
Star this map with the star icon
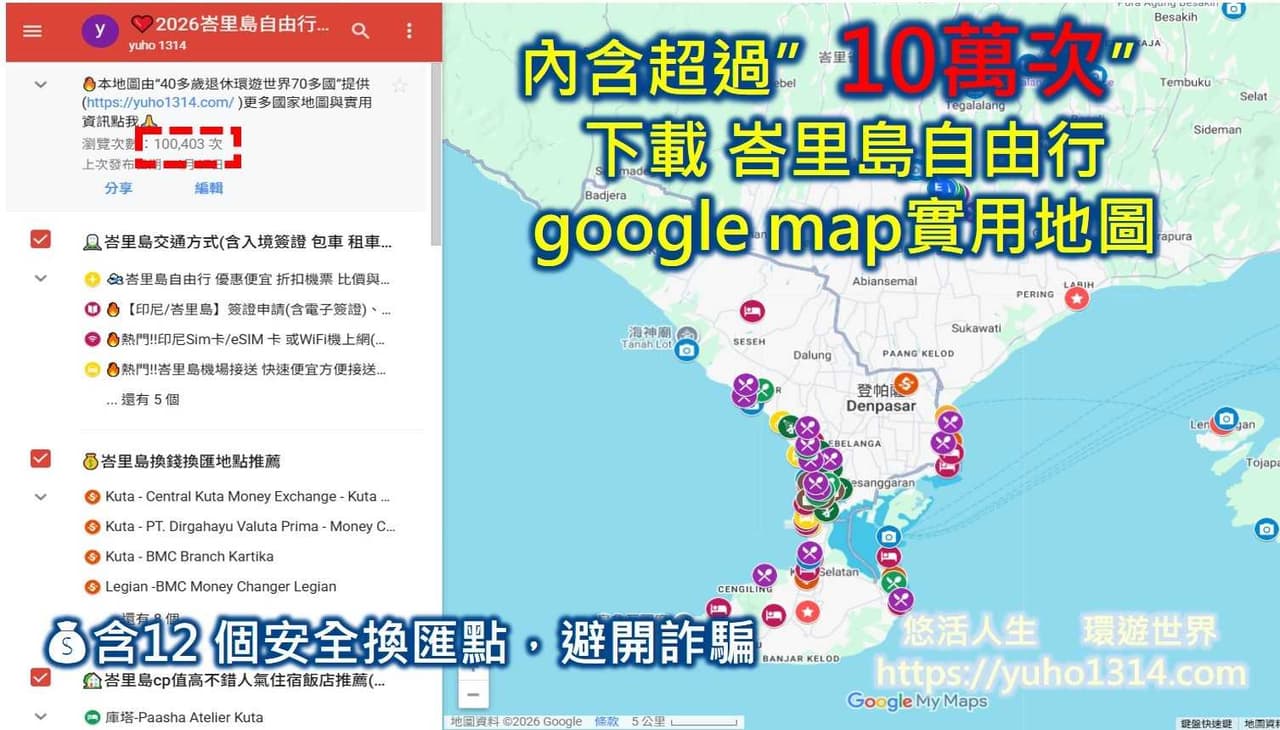[x=400, y=86]
